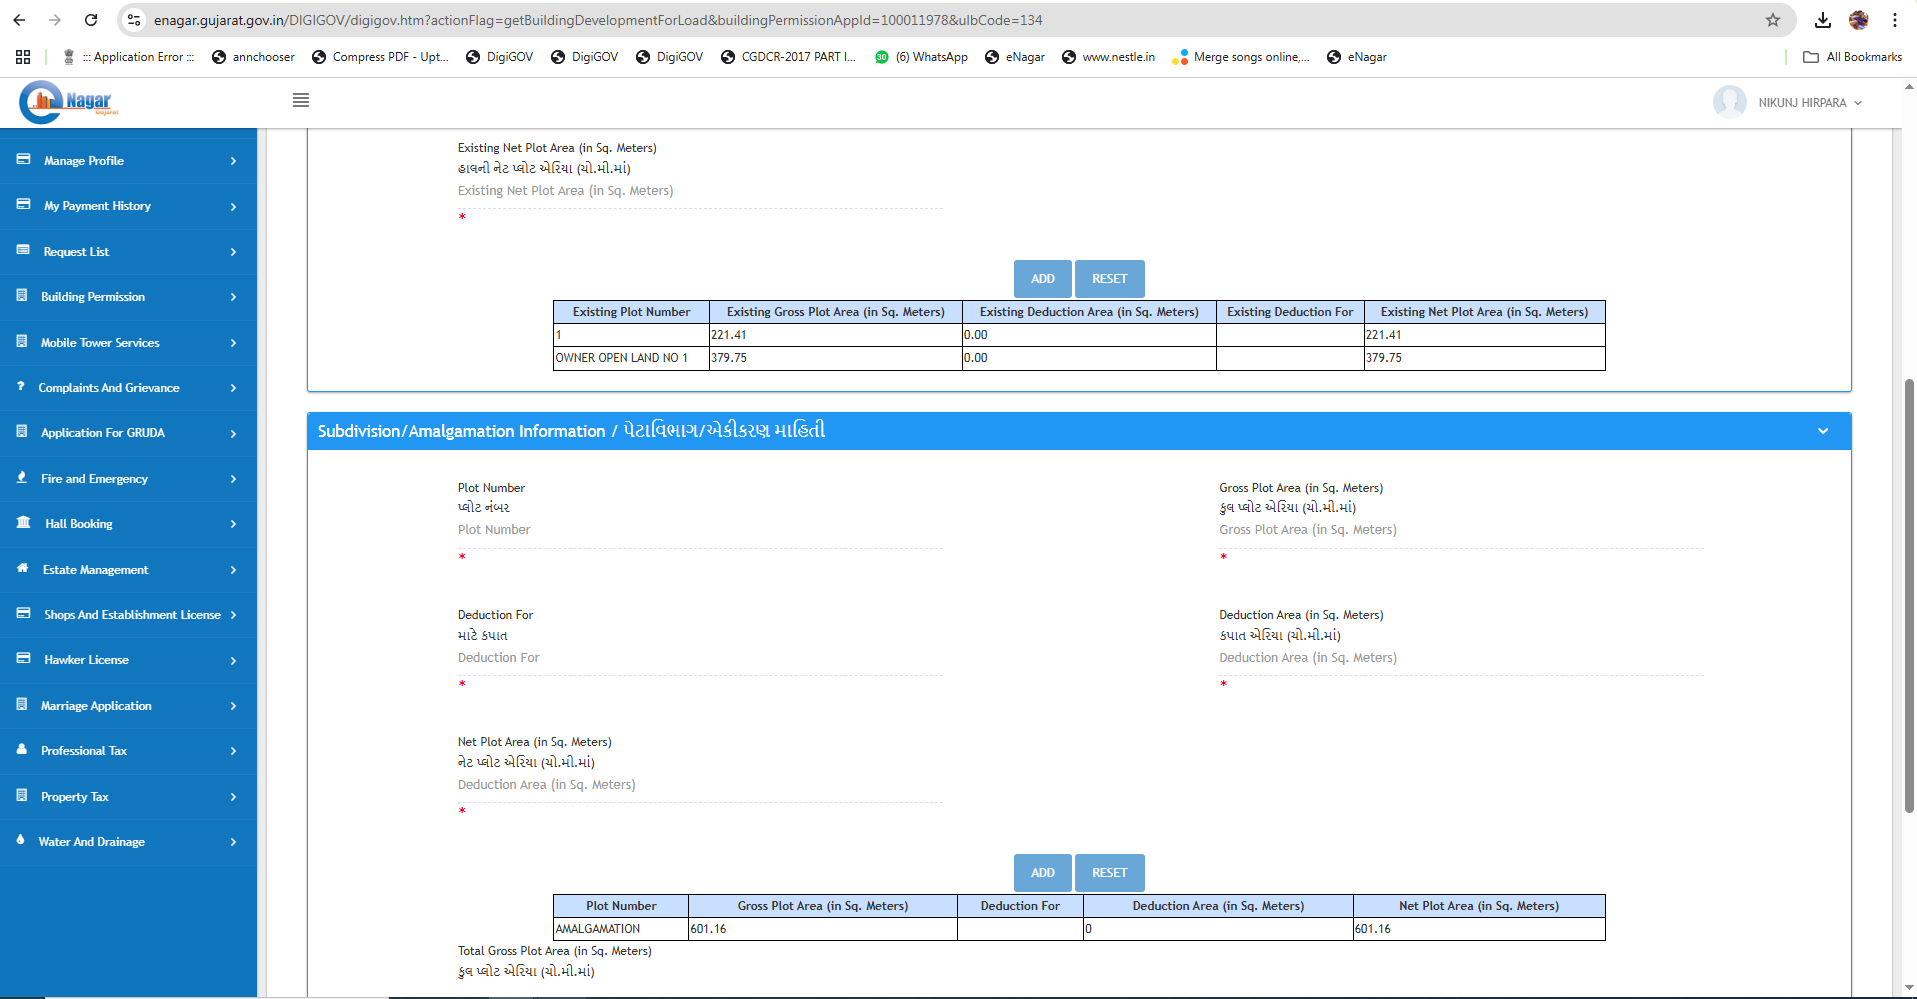Bookmark this page with the star icon

point(1772,20)
